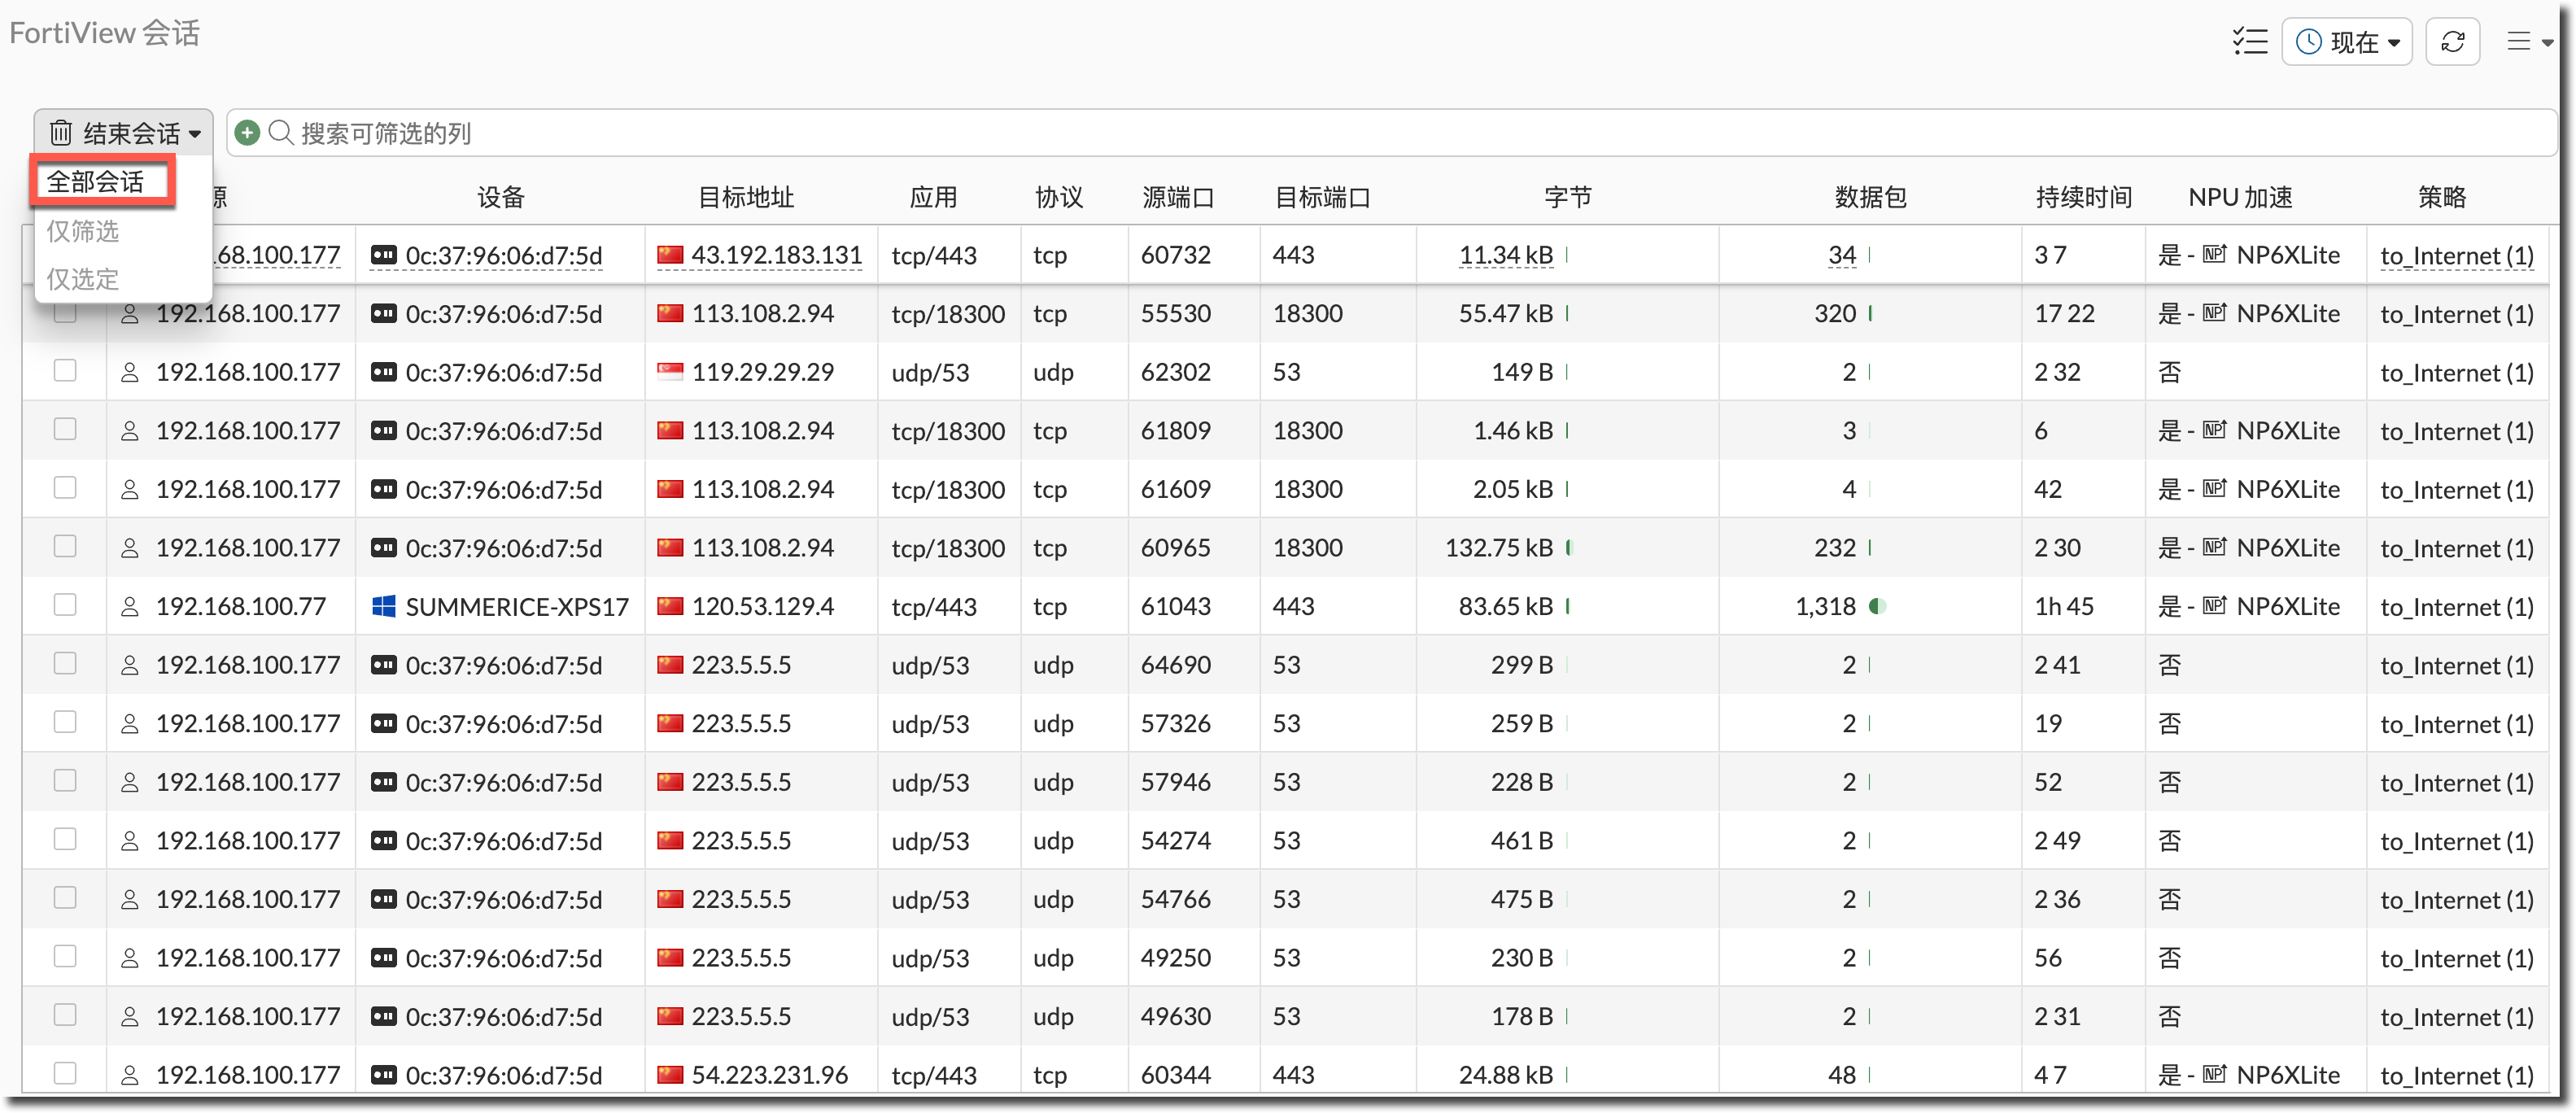Click the 43.192.183.131 destination address link
Screen dimensions: 2576x1113
tap(776, 255)
